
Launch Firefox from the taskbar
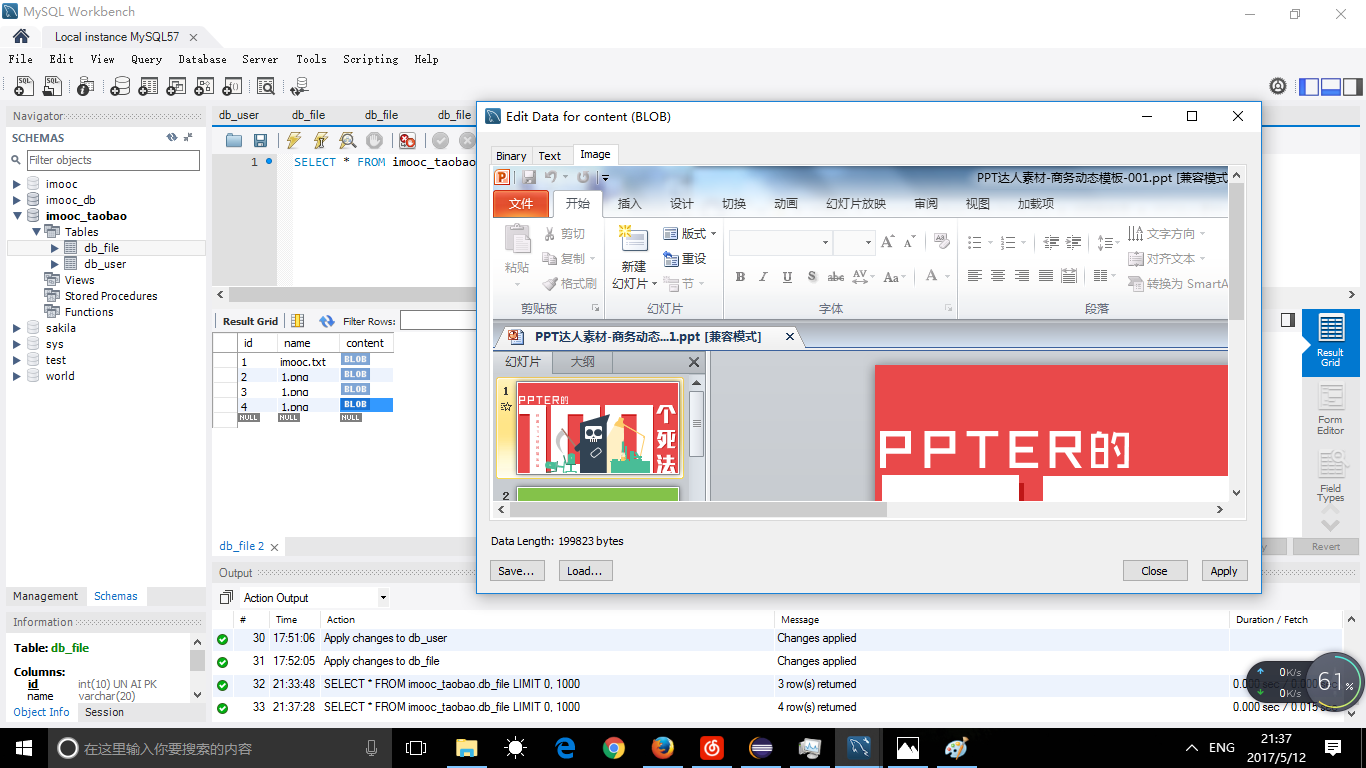point(662,747)
